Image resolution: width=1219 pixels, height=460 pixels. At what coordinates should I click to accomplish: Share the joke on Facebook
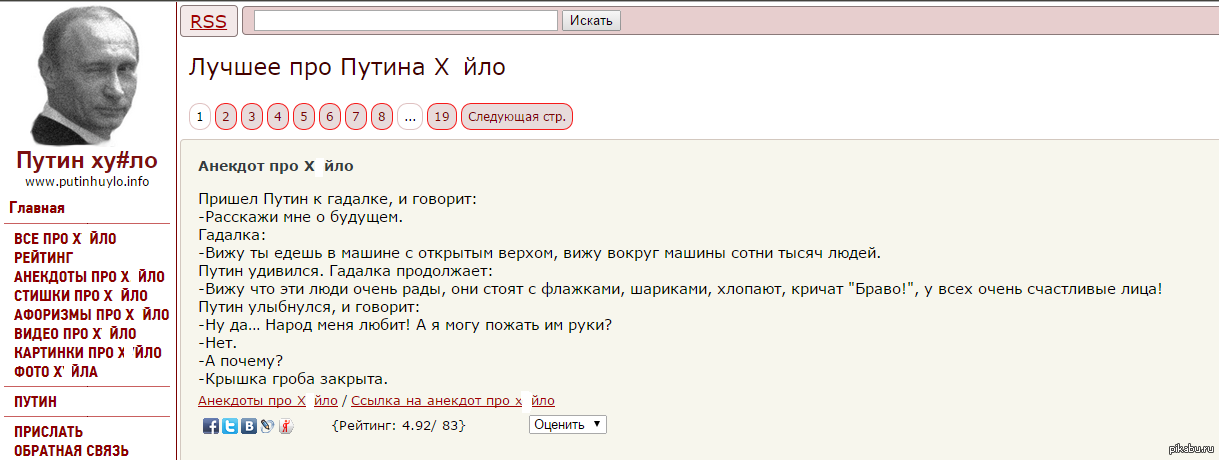pos(211,426)
